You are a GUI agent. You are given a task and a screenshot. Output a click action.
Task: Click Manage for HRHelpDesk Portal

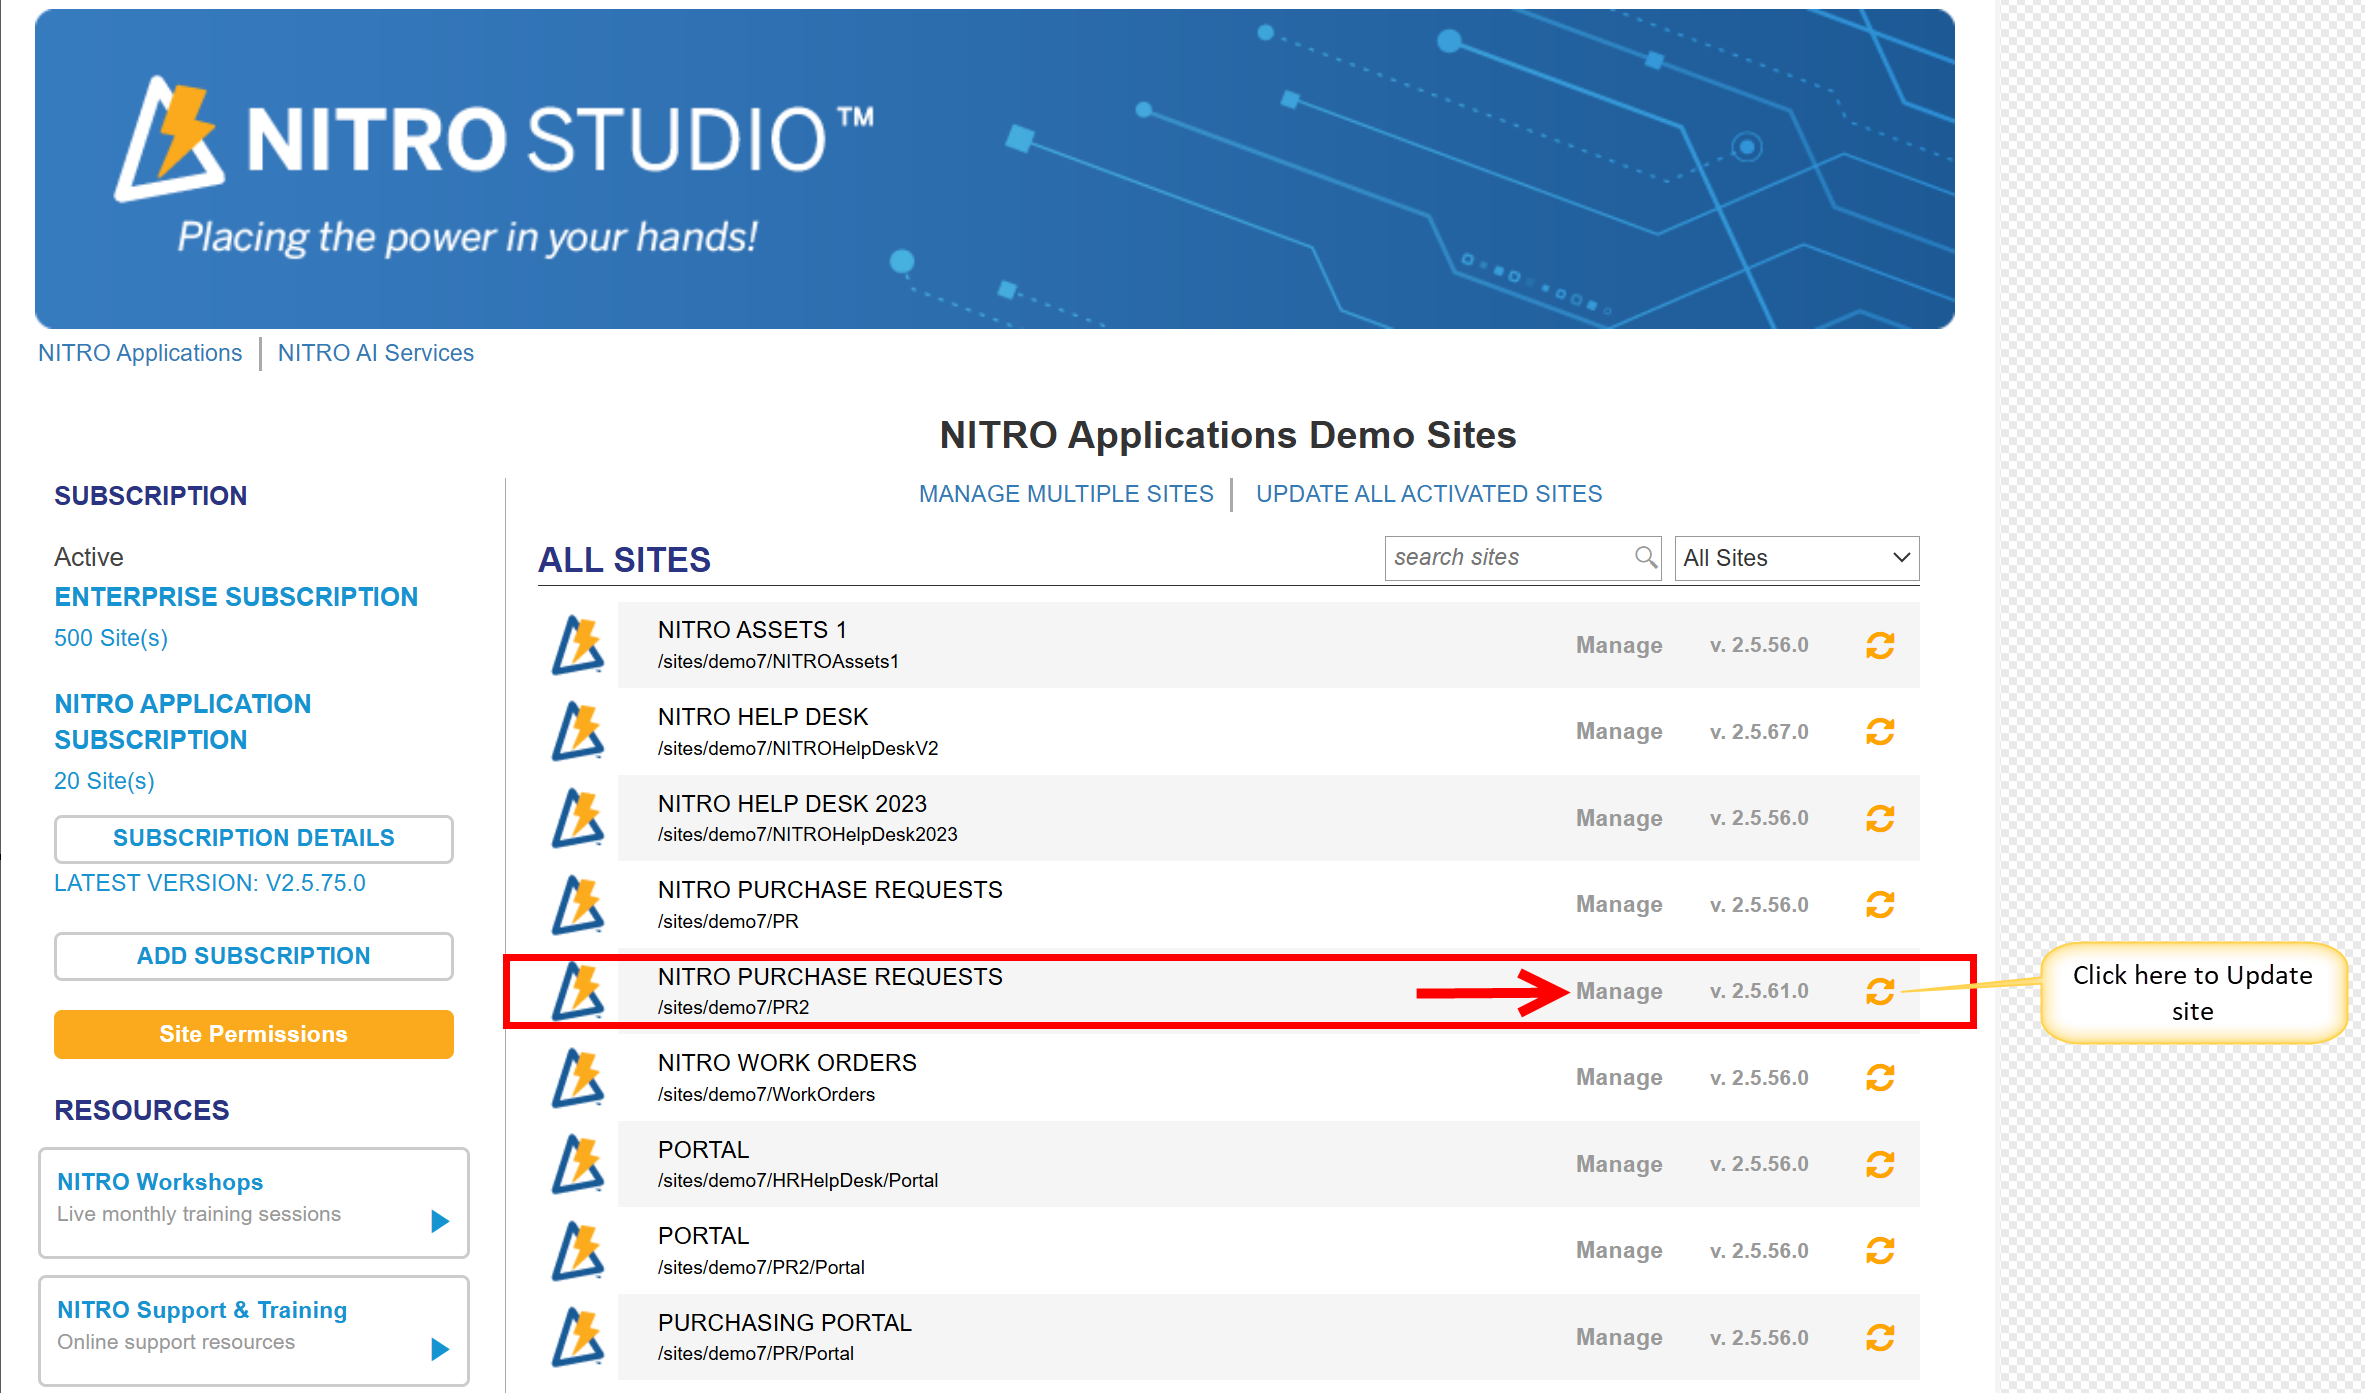(1619, 1164)
